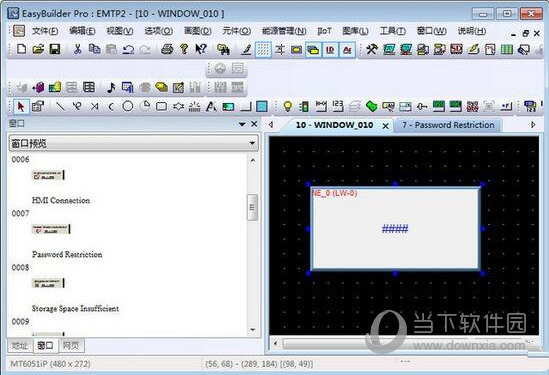Toggle the address 'Ac' display button
This screenshot has height=375, width=549.
click(x=347, y=49)
